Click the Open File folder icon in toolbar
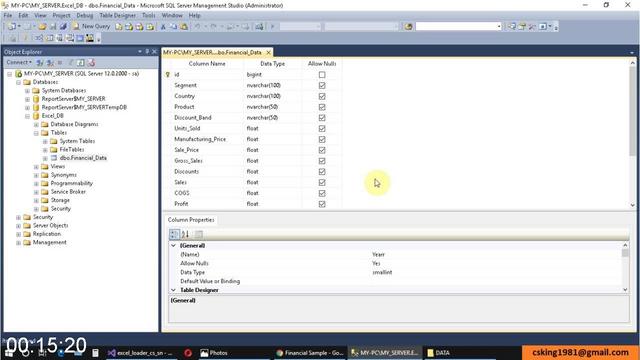The height and width of the screenshot is (360, 640). 42,27
